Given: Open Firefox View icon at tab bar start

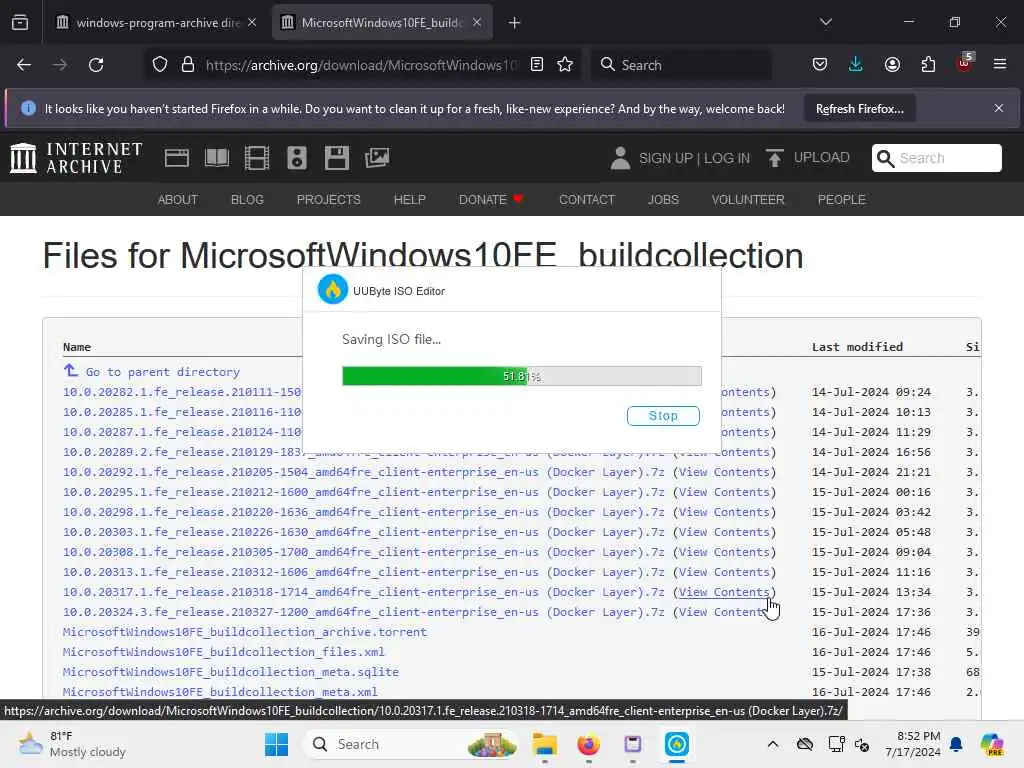Looking at the screenshot, I should (x=20, y=23).
